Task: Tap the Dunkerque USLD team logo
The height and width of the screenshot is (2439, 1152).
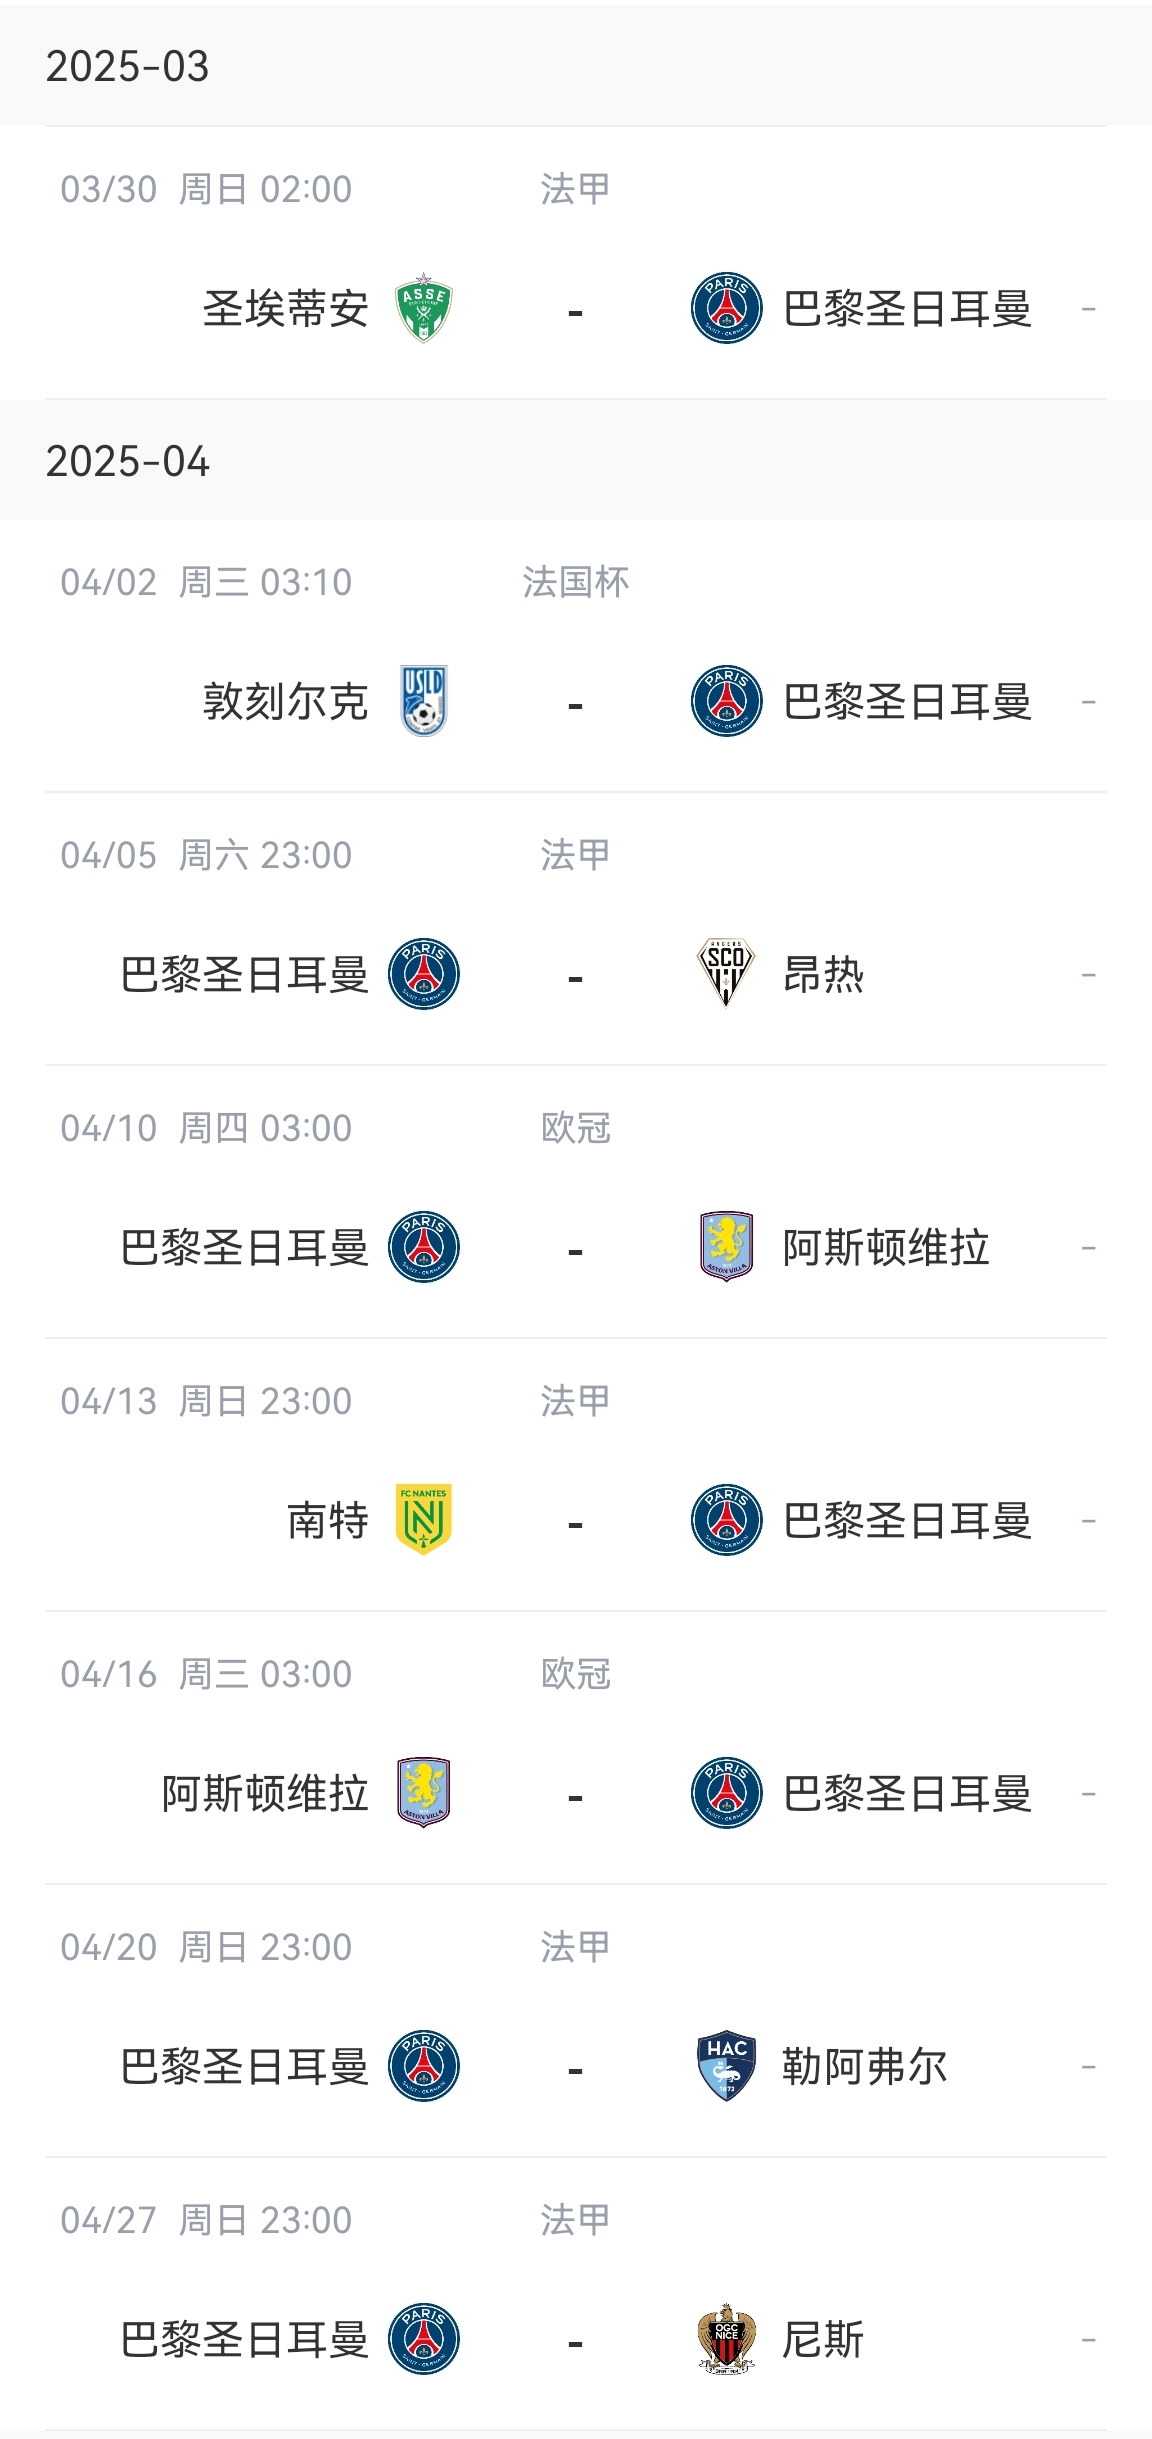Action: point(424,701)
